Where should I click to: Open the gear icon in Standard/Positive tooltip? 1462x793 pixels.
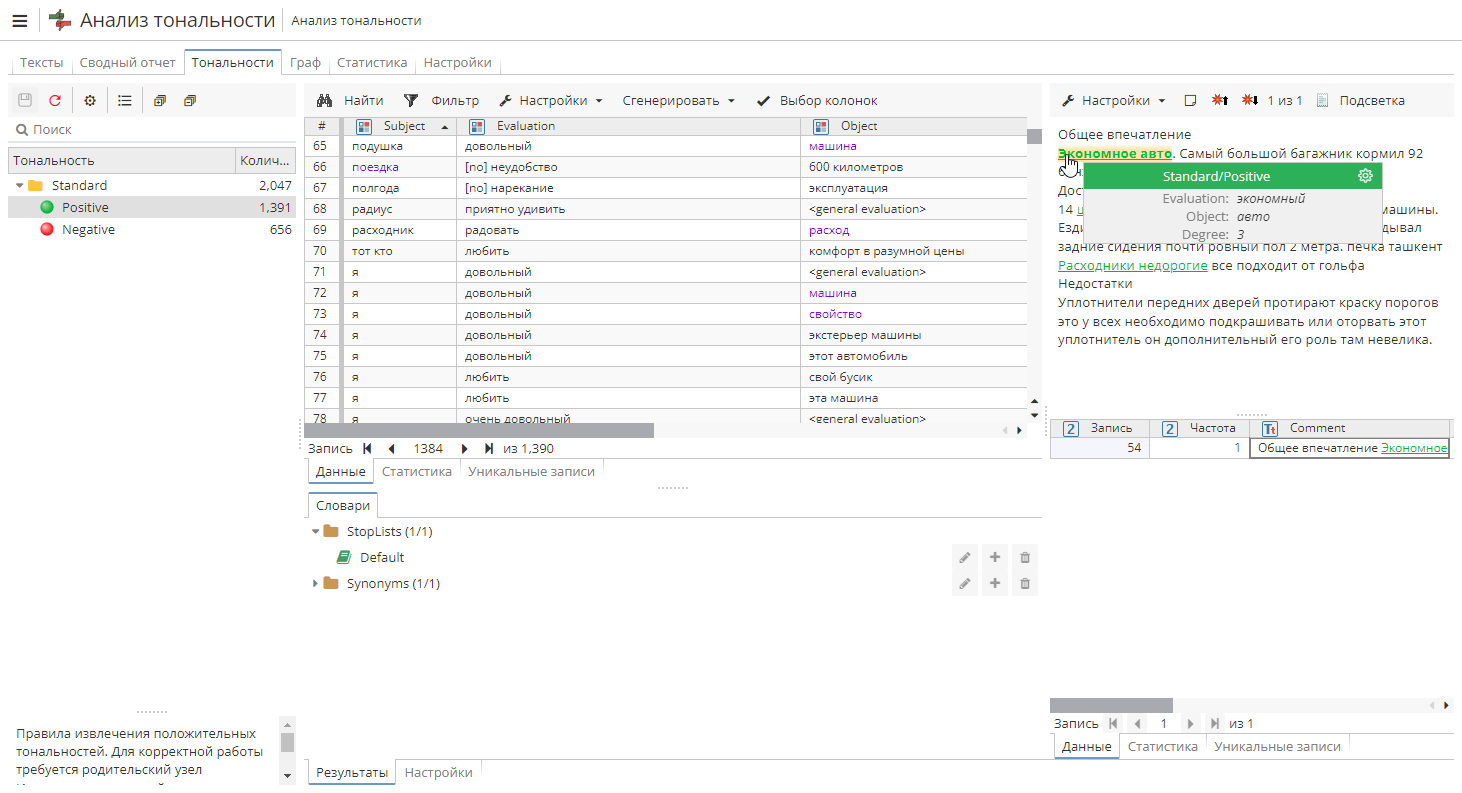pyautogui.click(x=1365, y=176)
